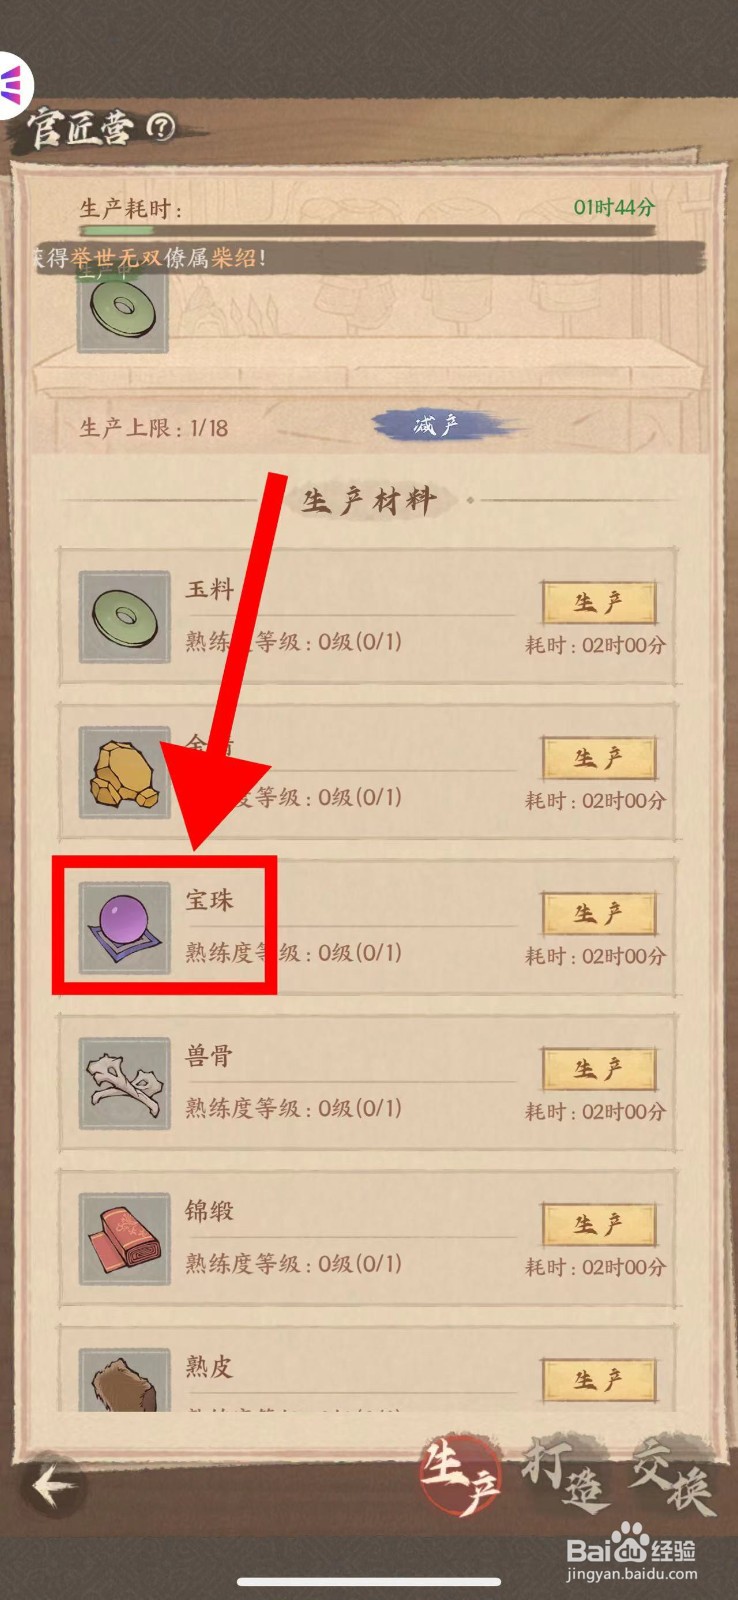
Task: Switch to the 打造 bottom tab
Action: click(x=566, y=1476)
